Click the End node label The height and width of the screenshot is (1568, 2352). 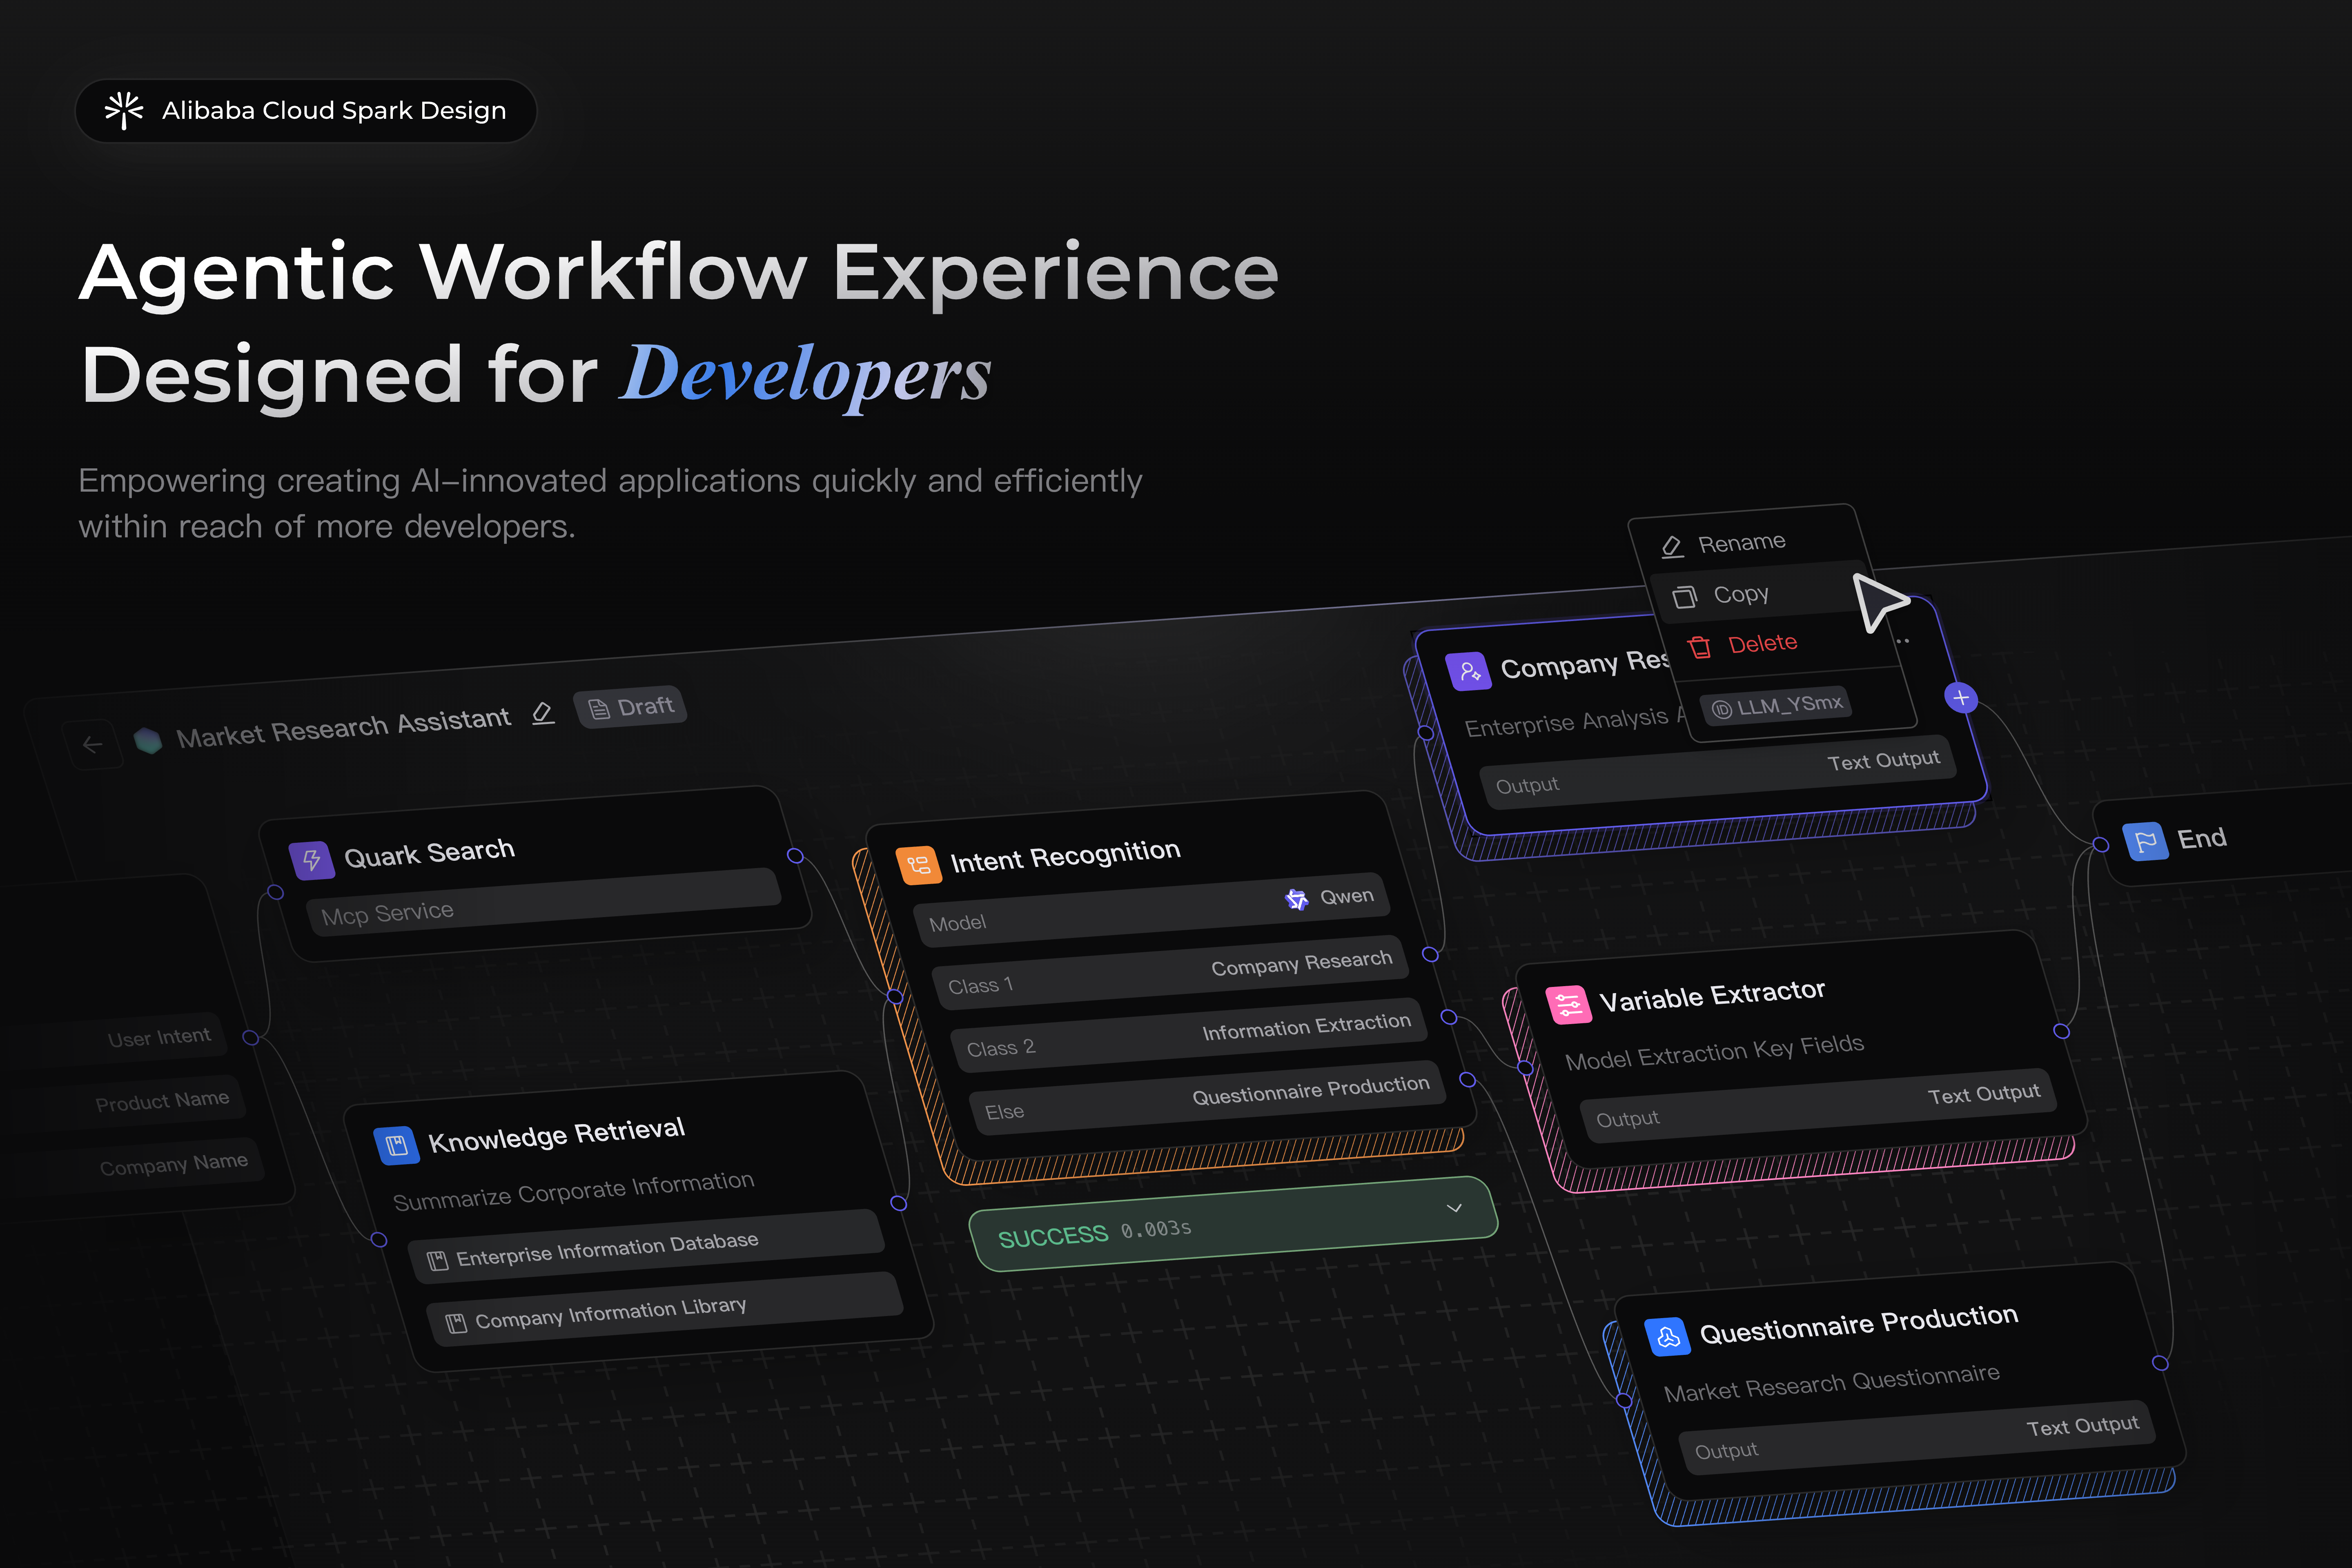click(x=2202, y=838)
